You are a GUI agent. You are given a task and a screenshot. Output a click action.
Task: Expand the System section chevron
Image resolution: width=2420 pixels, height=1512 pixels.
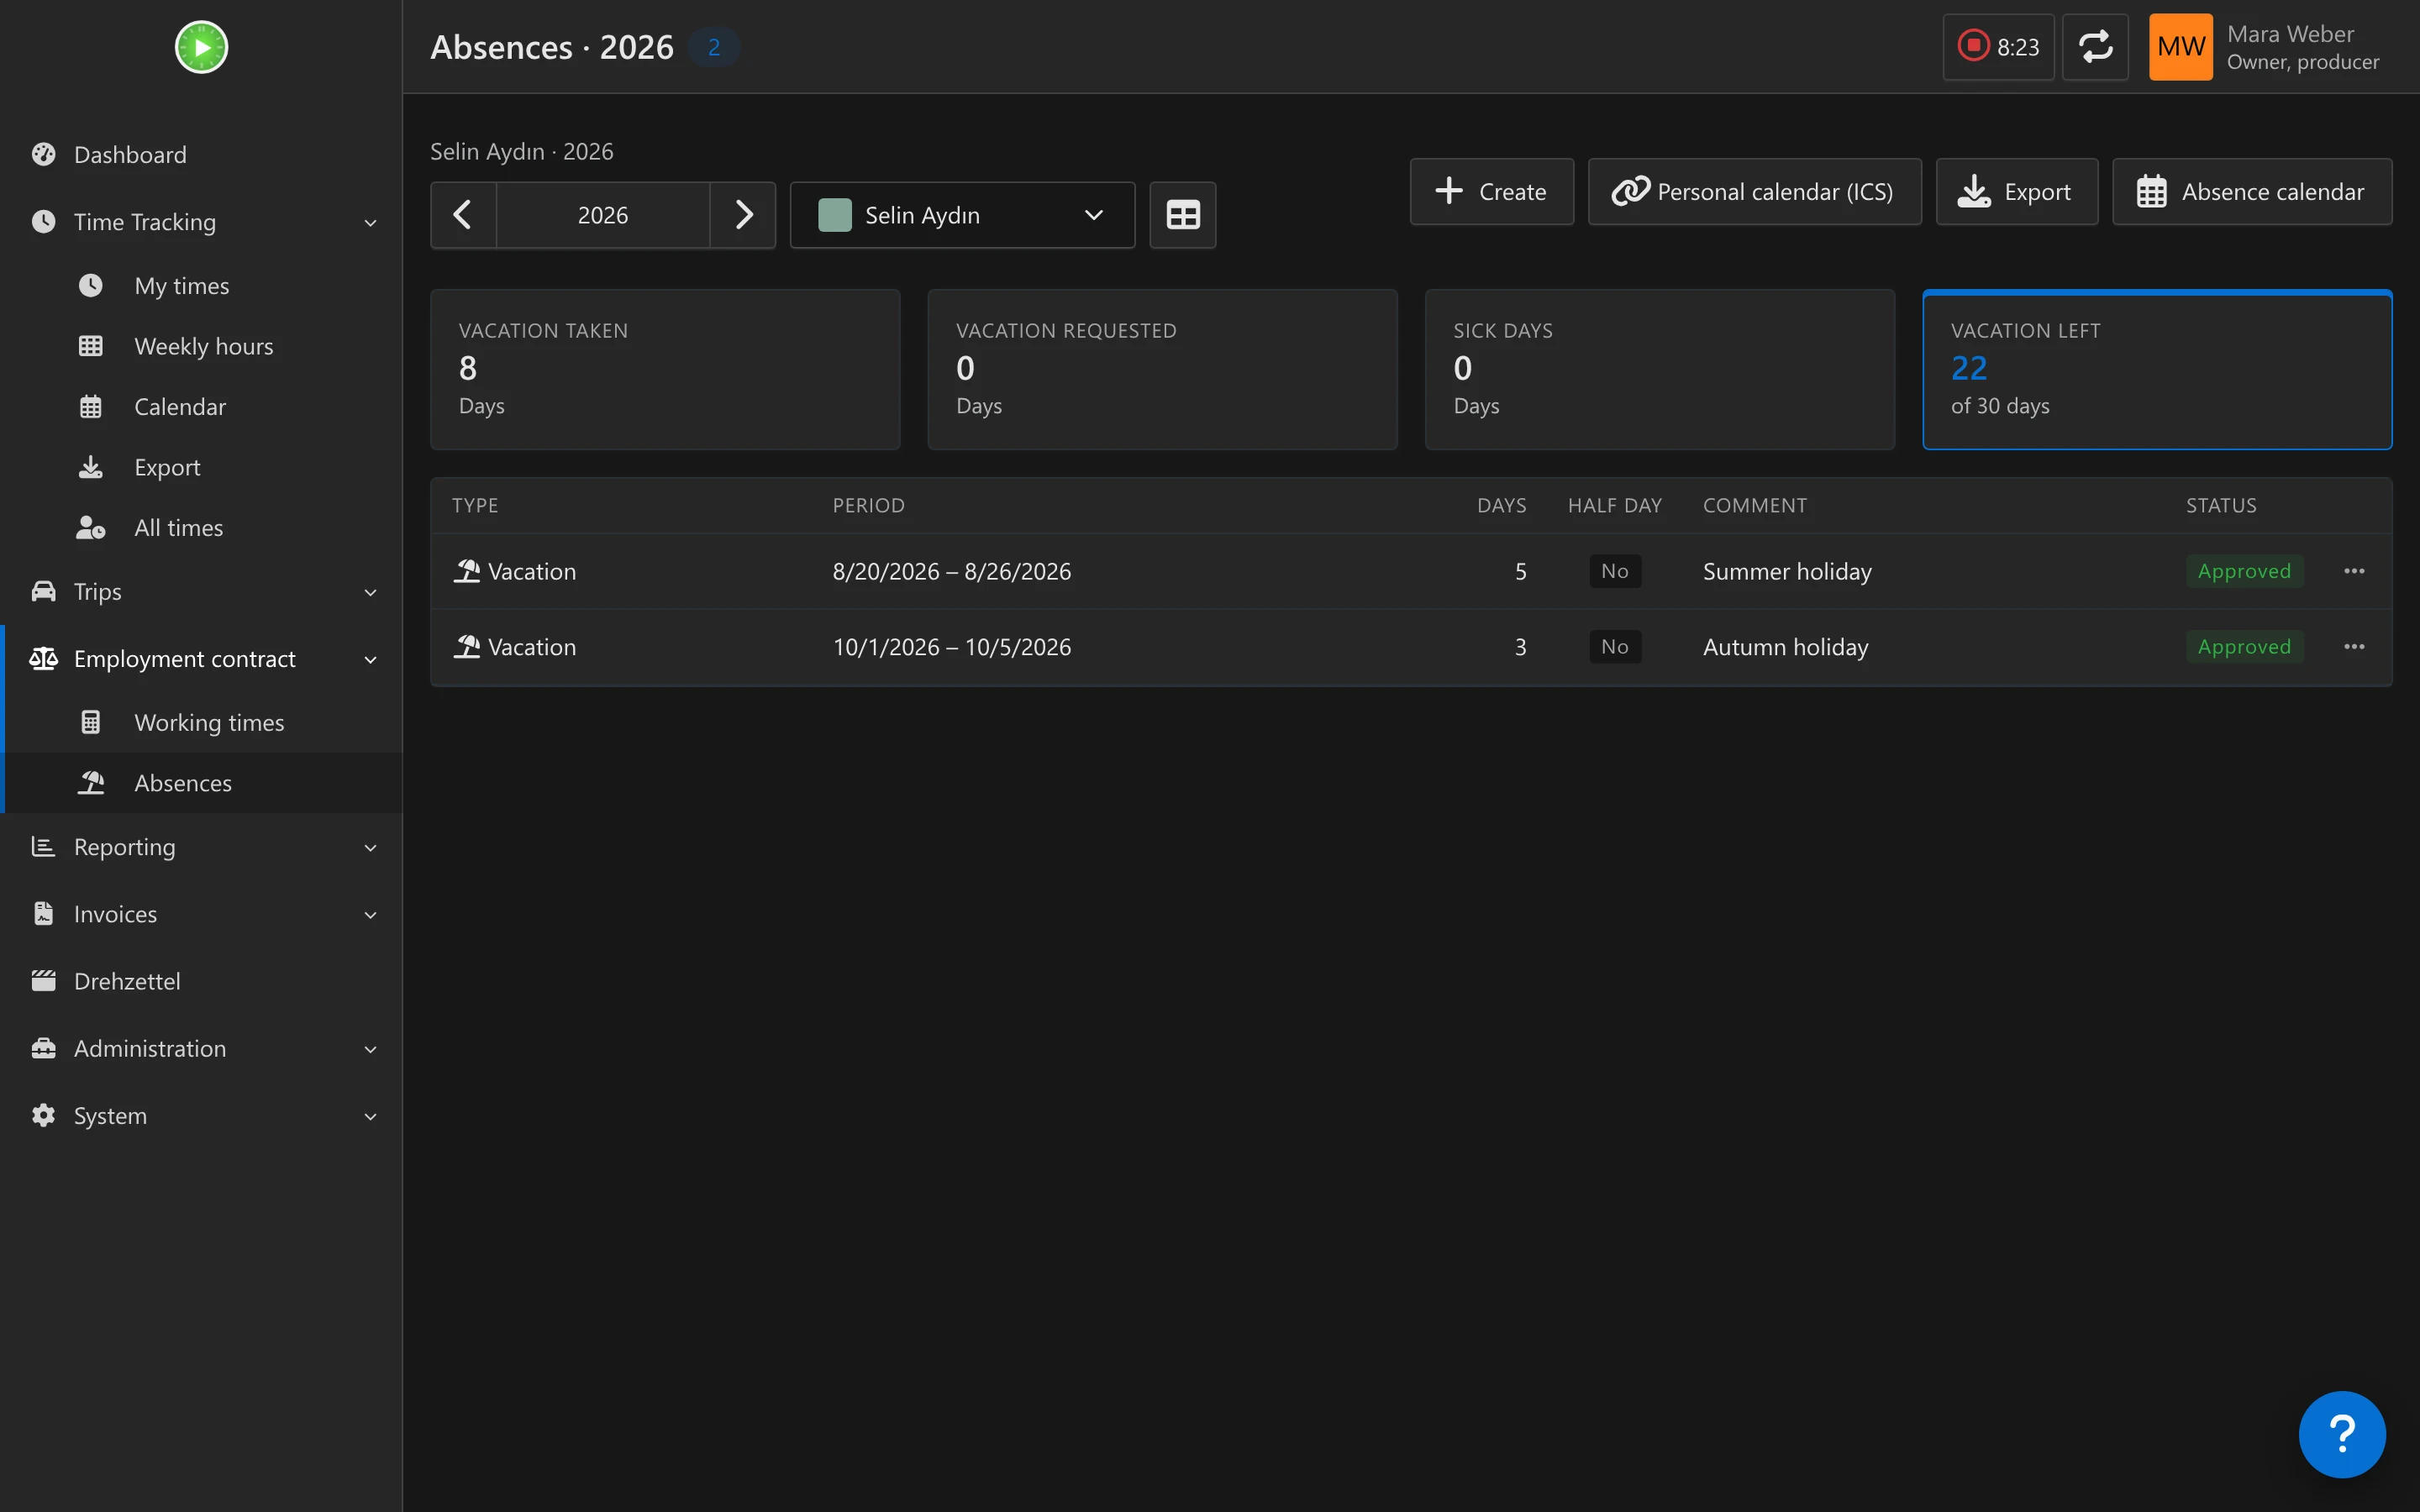(370, 1116)
